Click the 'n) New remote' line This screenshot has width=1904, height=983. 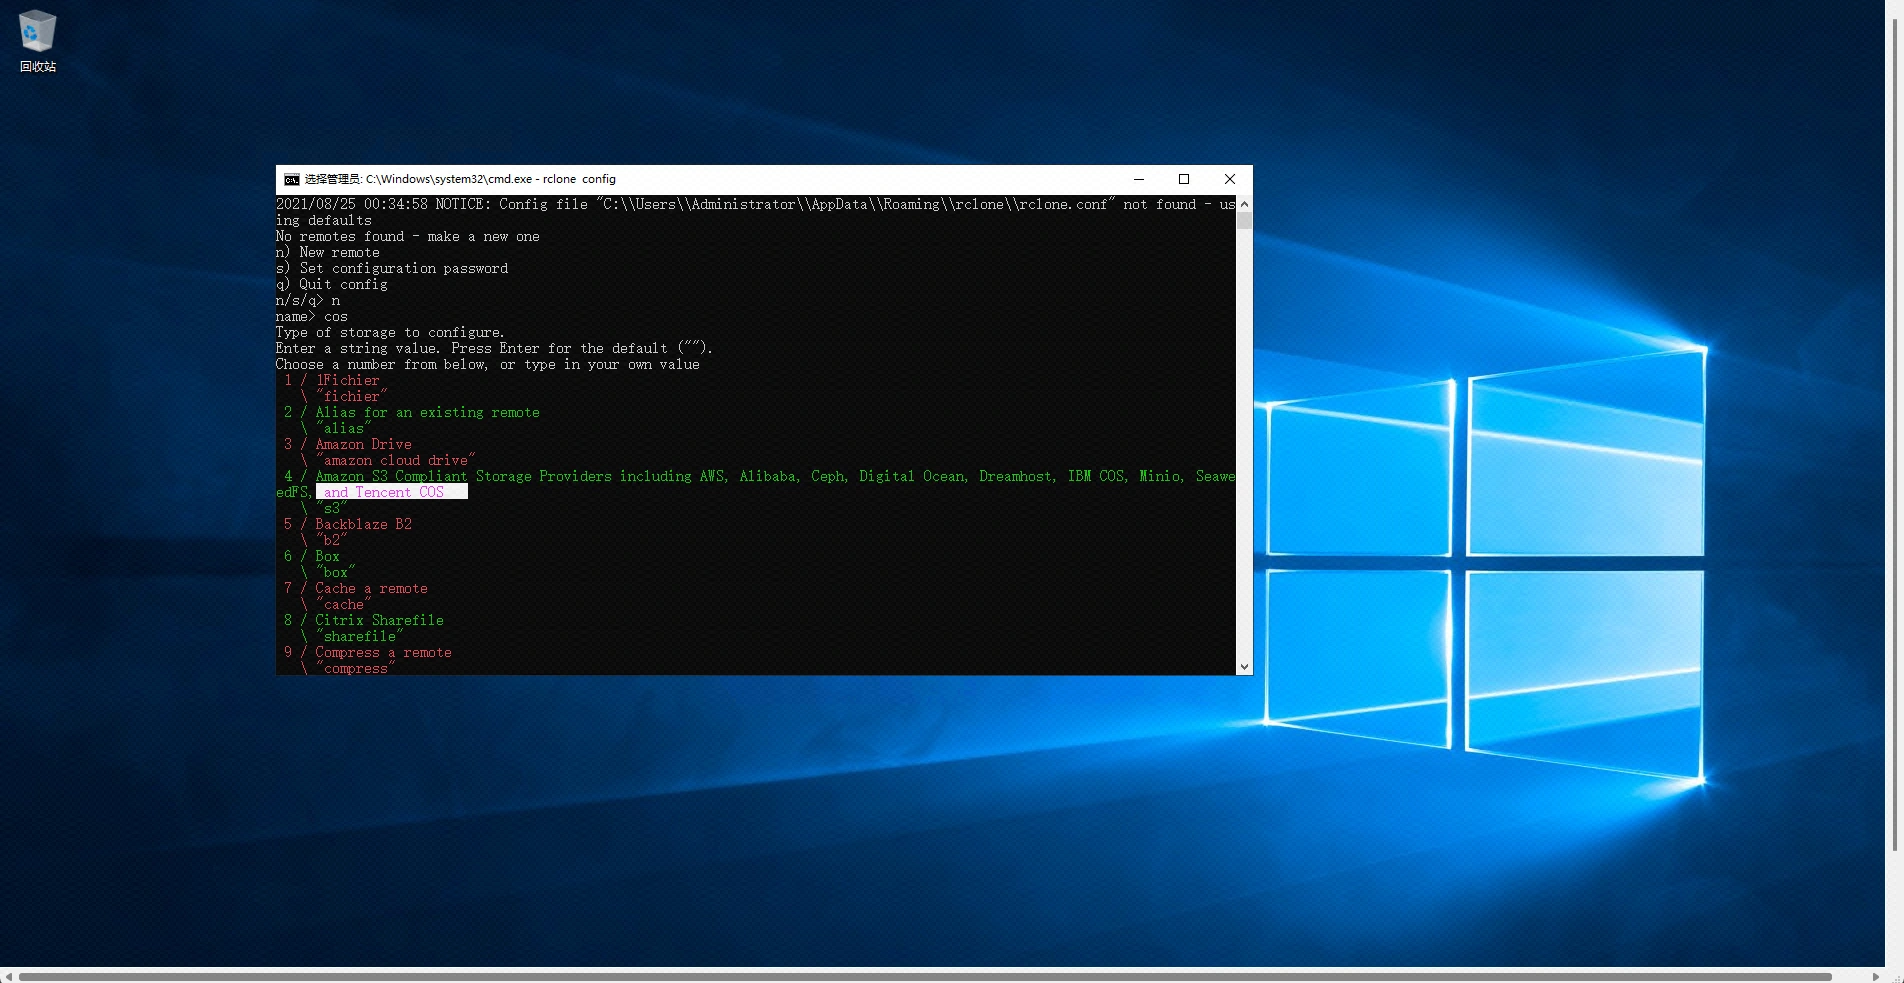click(328, 252)
